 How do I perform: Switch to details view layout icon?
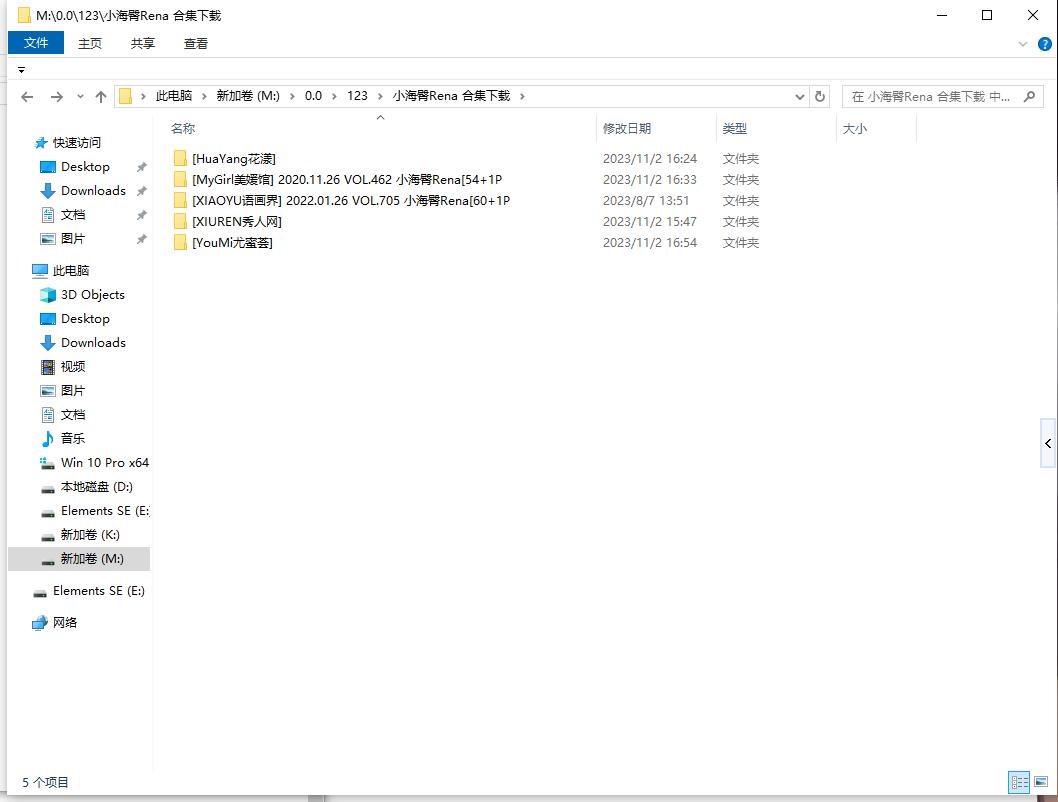pos(1019,782)
